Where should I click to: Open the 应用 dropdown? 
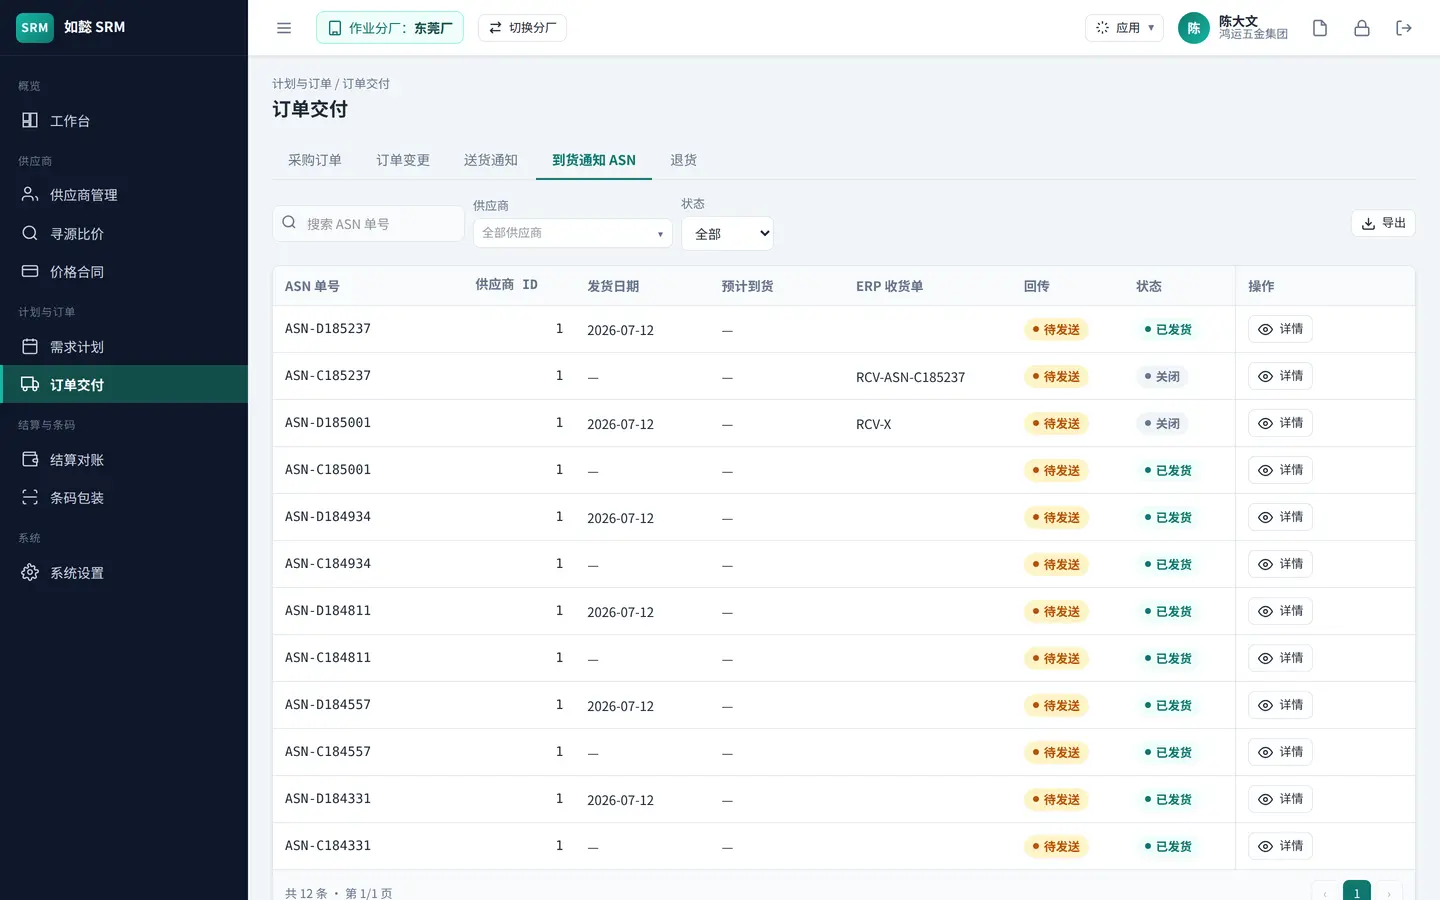pos(1124,28)
